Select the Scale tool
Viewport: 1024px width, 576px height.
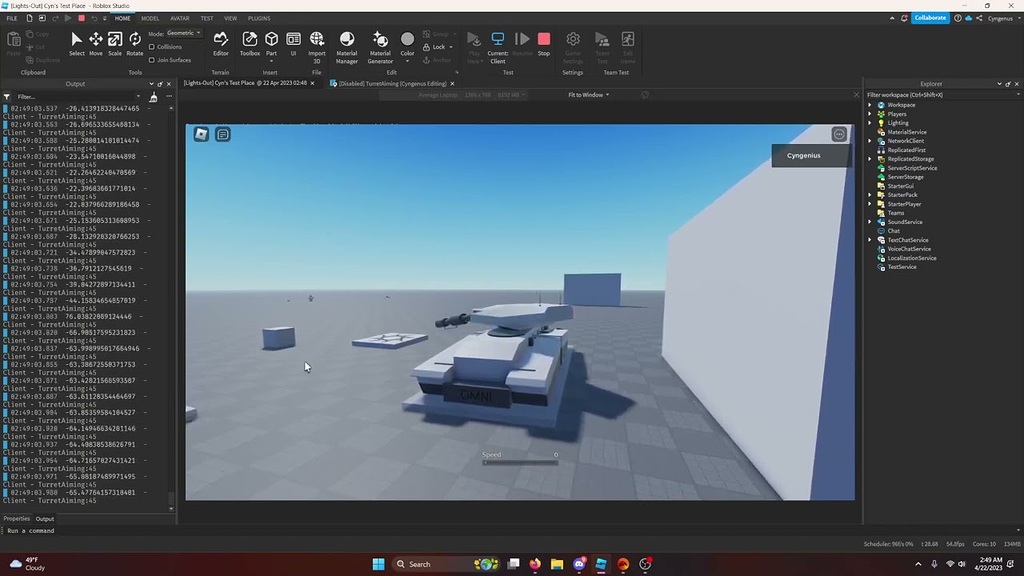click(x=114, y=42)
